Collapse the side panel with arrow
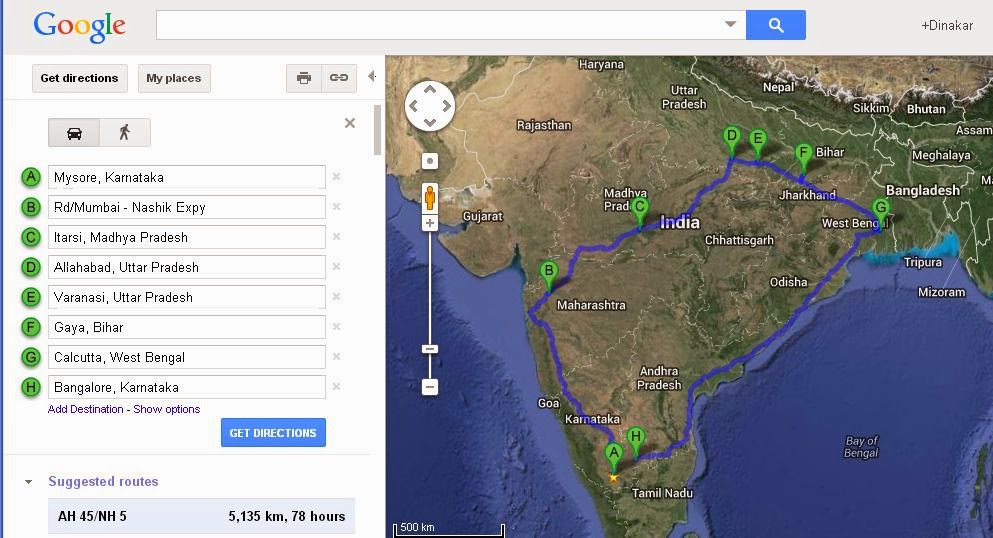 pos(372,77)
